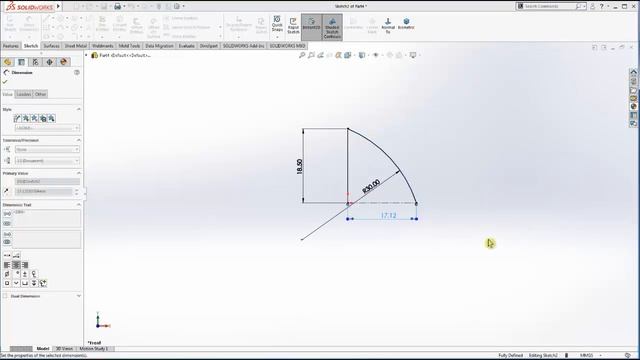
Task: Click the Print icon in the title bar
Action: [x=118, y=6]
